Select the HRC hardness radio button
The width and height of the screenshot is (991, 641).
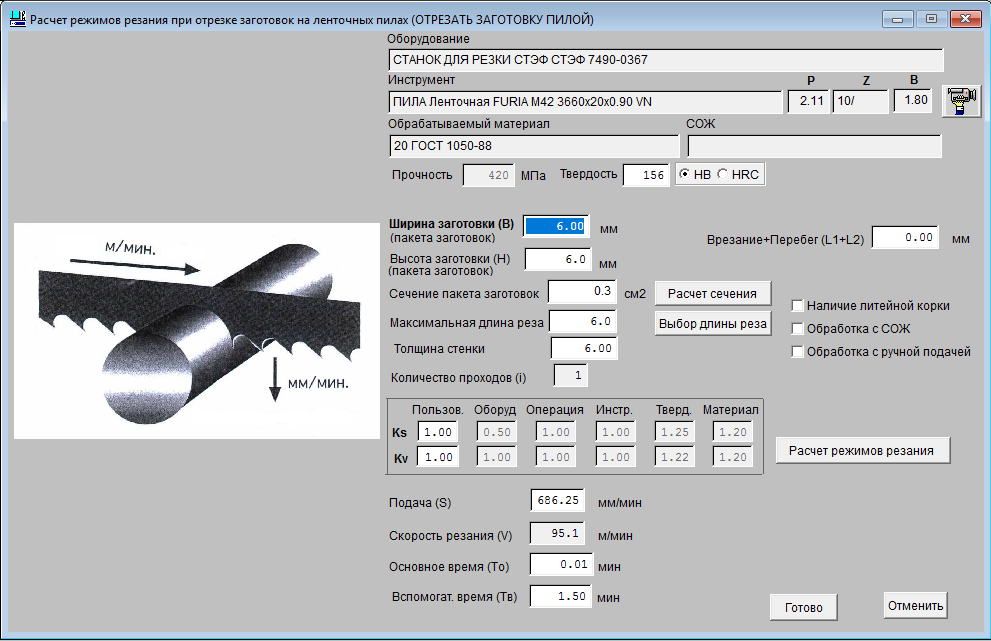tap(722, 175)
